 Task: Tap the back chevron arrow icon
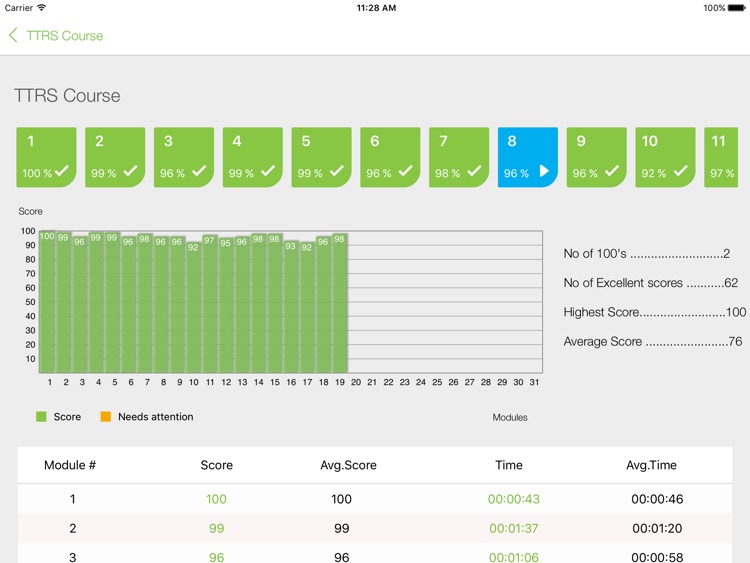pyautogui.click(x=13, y=35)
